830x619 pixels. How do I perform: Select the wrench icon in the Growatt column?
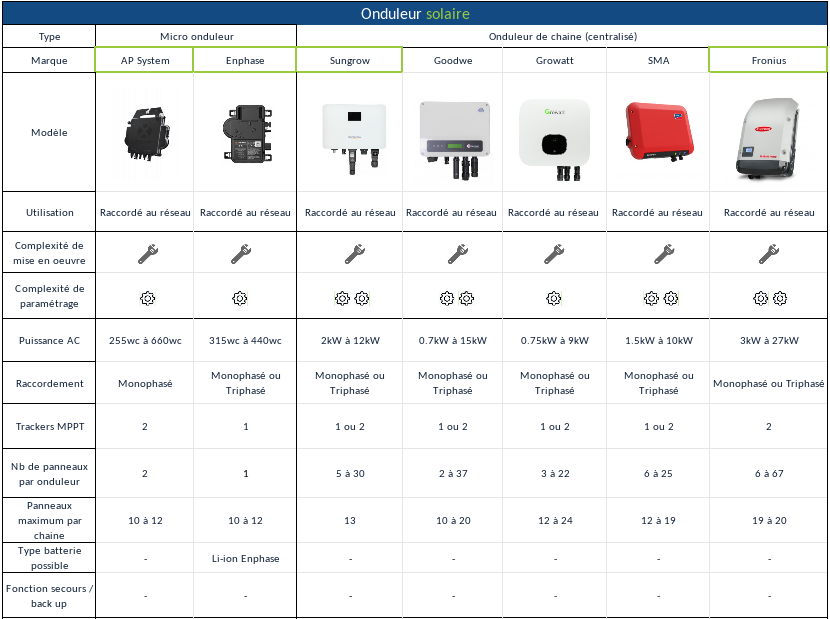click(554, 253)
